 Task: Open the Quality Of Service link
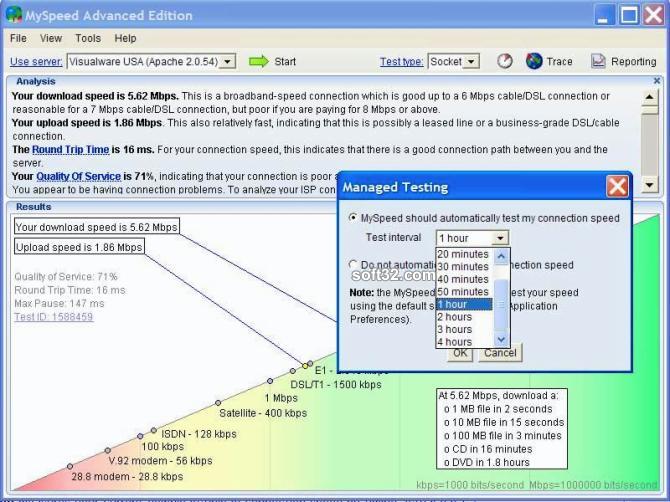click(x=79, y=176)
